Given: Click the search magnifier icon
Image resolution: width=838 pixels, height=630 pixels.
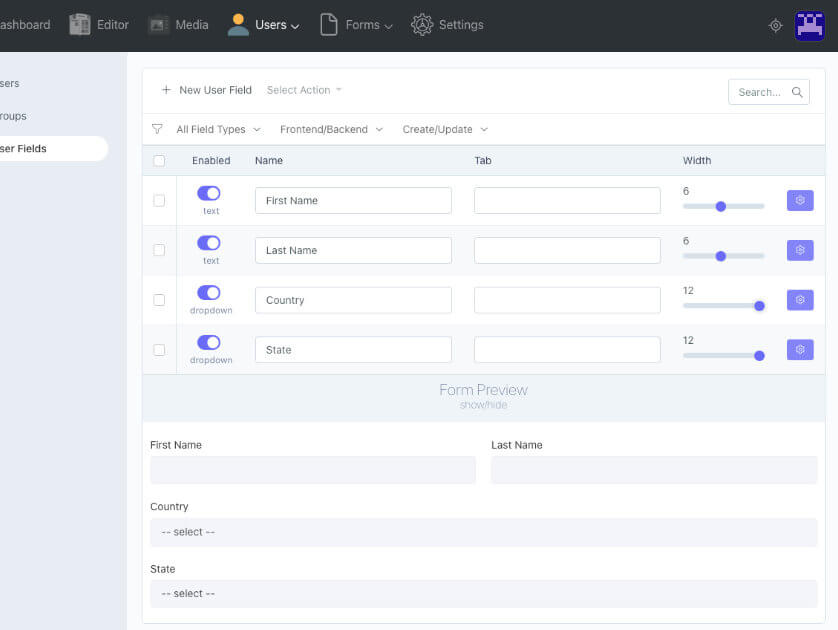Looking at the screenshot, I should pyautogui.click(x=797, y=92).
